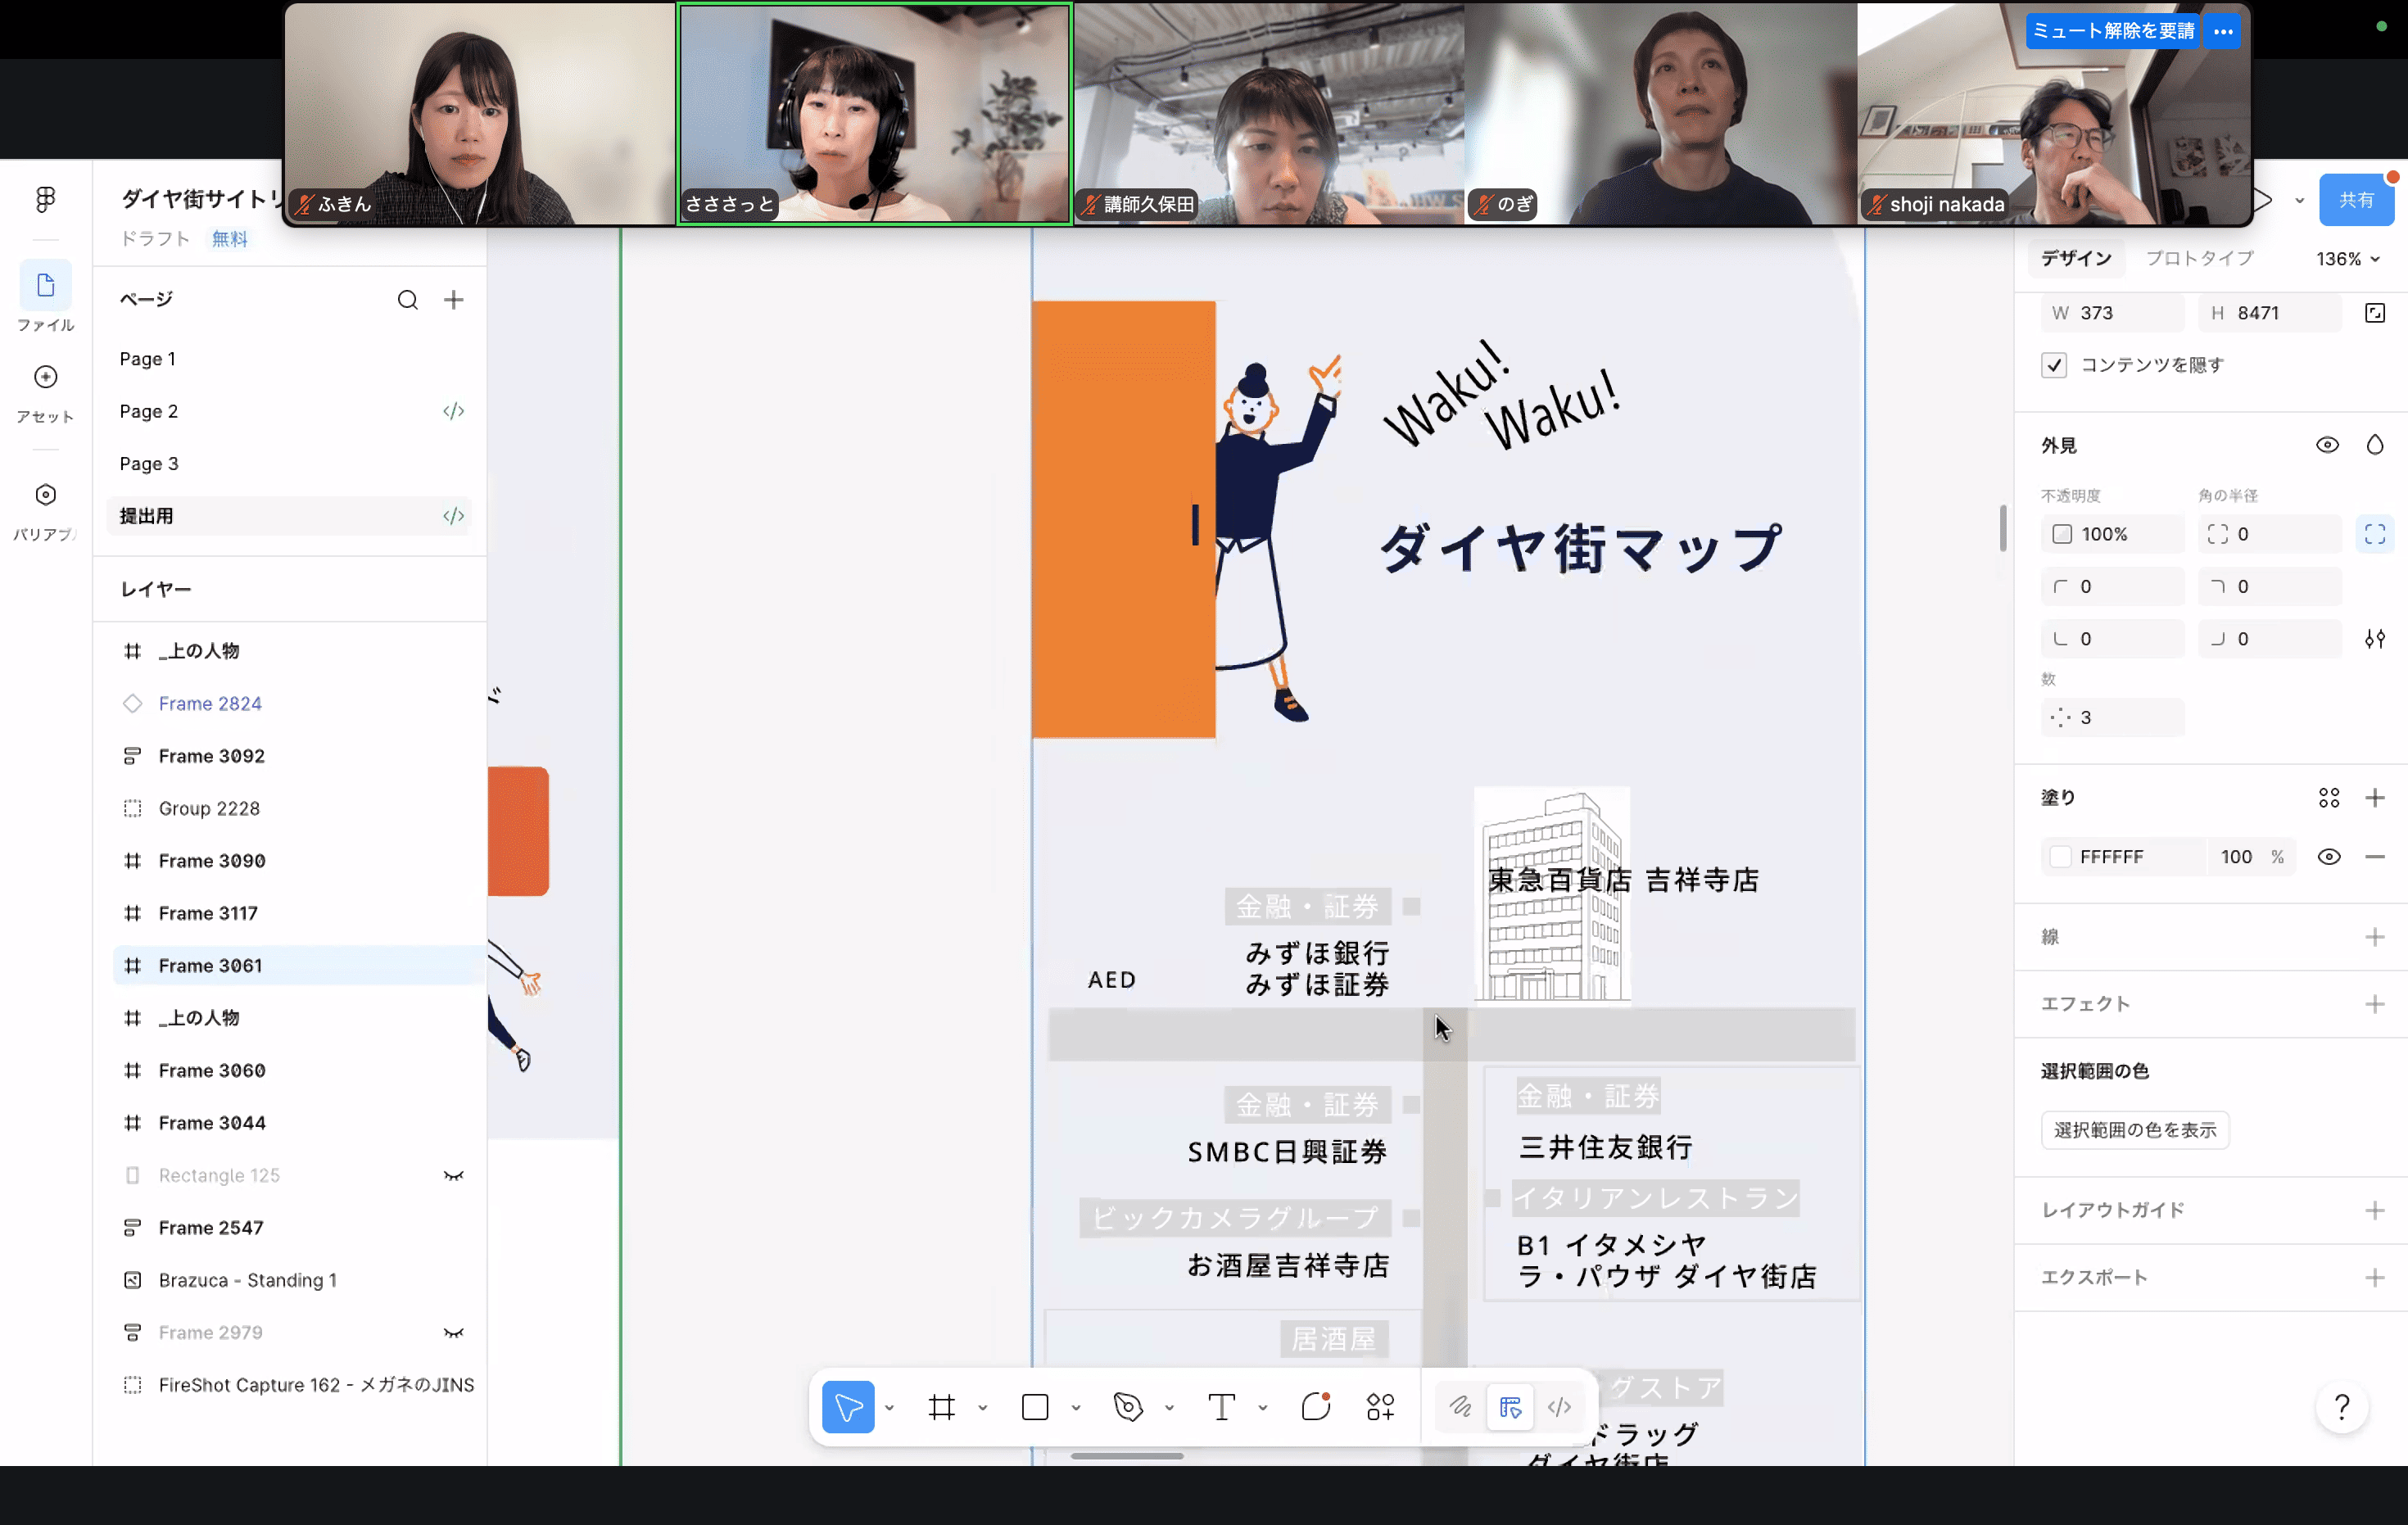The height and width of the screenshot is (1525, 2408).
Task: Add an effect with plus icon
Action: click(x=2375, y=1004)
